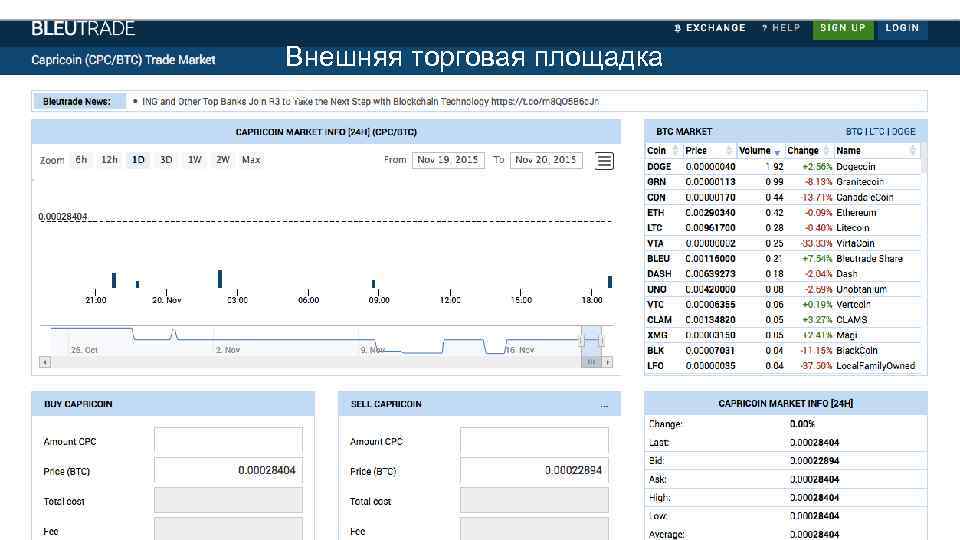The image size is (960, 540).
Task: Select the UNO Unobtanium market row
Action: click(x=782, y=289)
